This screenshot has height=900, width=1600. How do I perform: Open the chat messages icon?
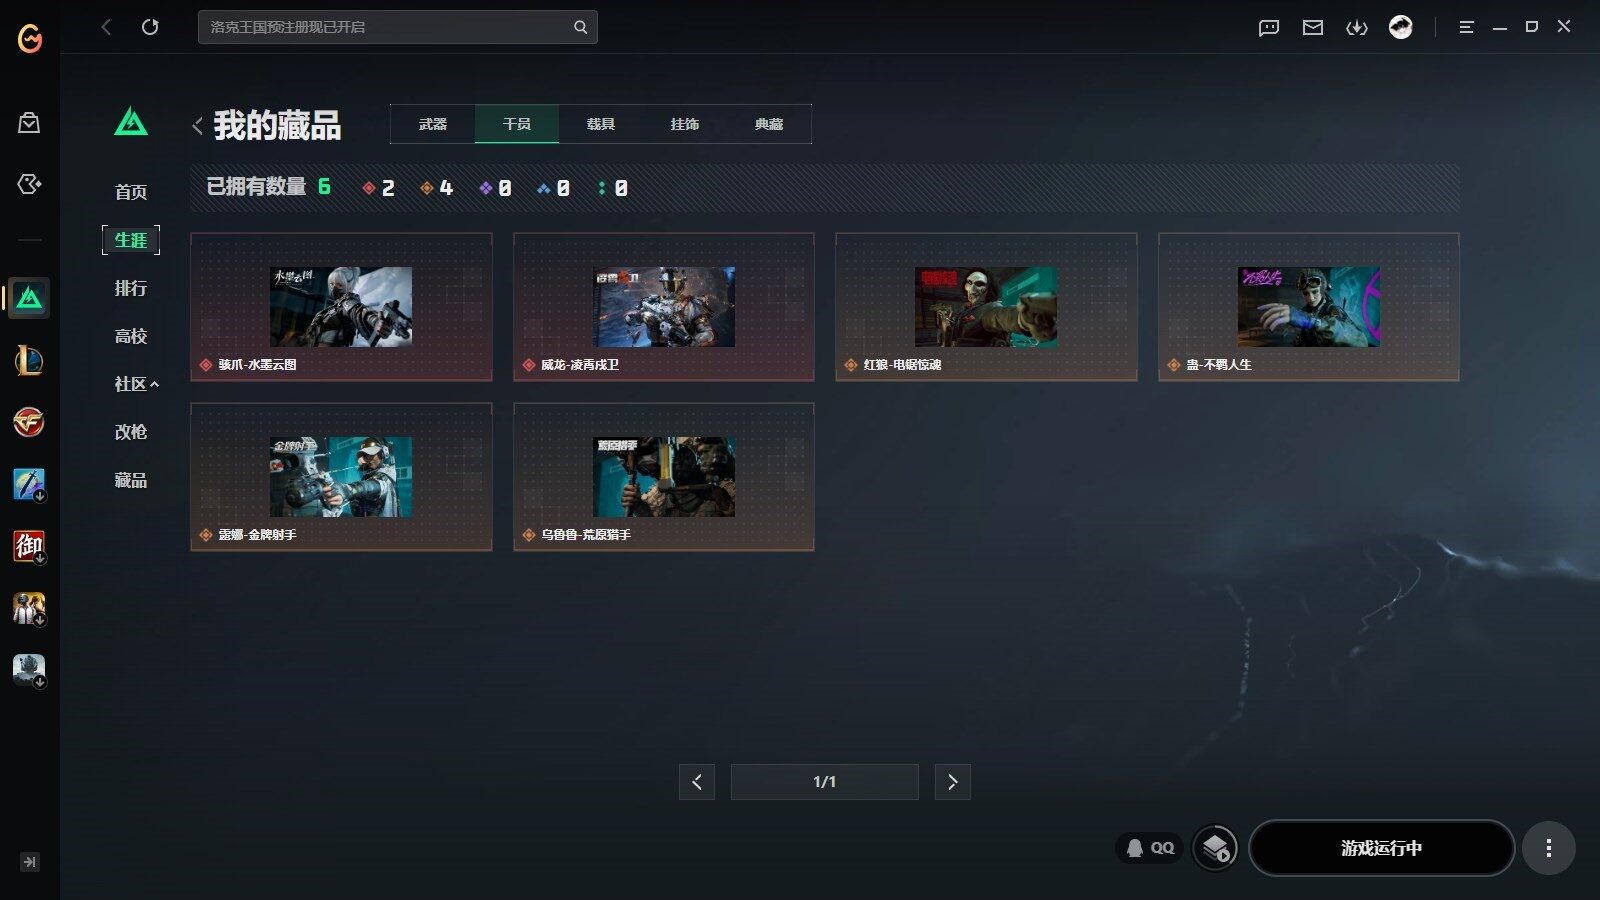(x=1269, y=28)
